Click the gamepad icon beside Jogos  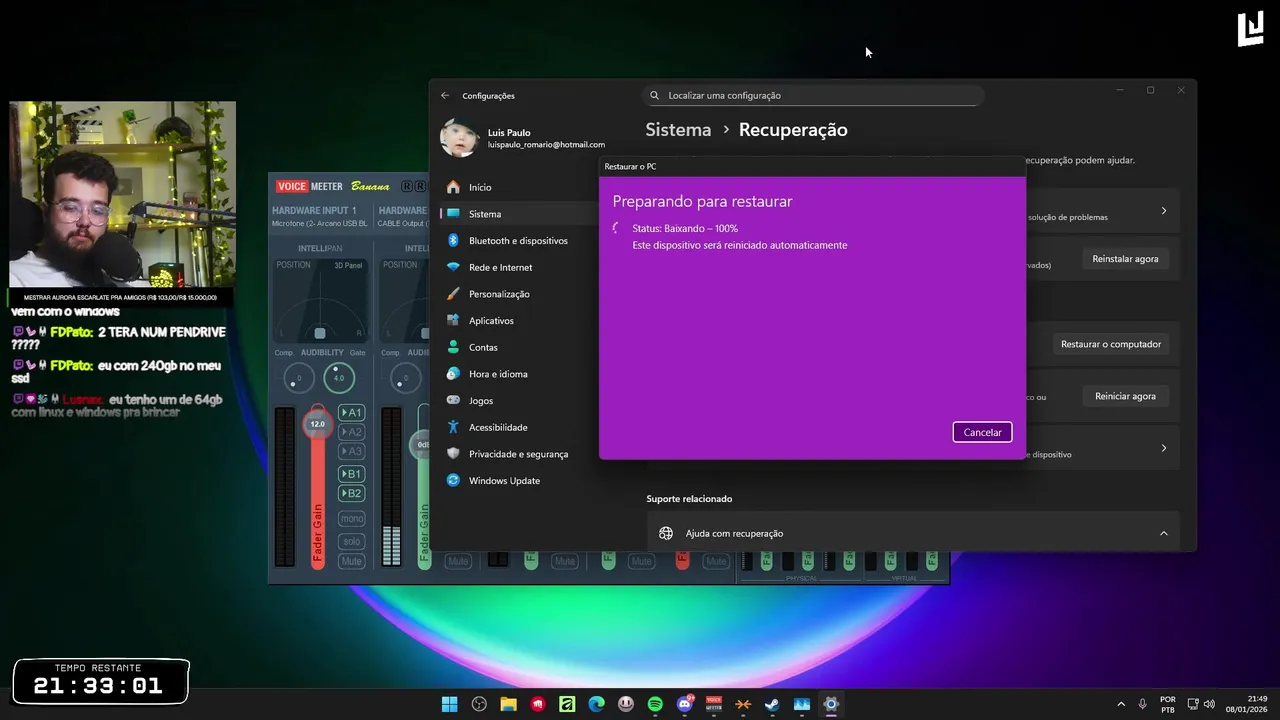(x=453, y=401)
